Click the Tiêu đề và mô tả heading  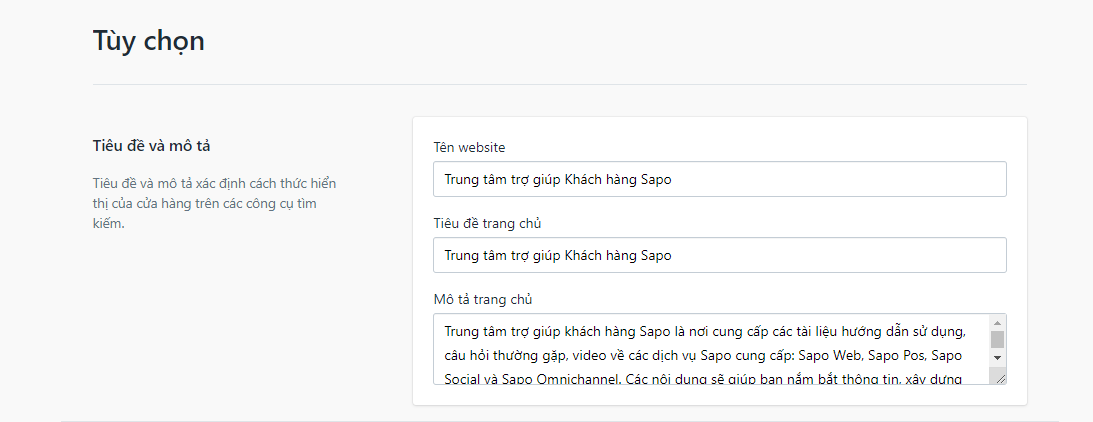point(151,146)
